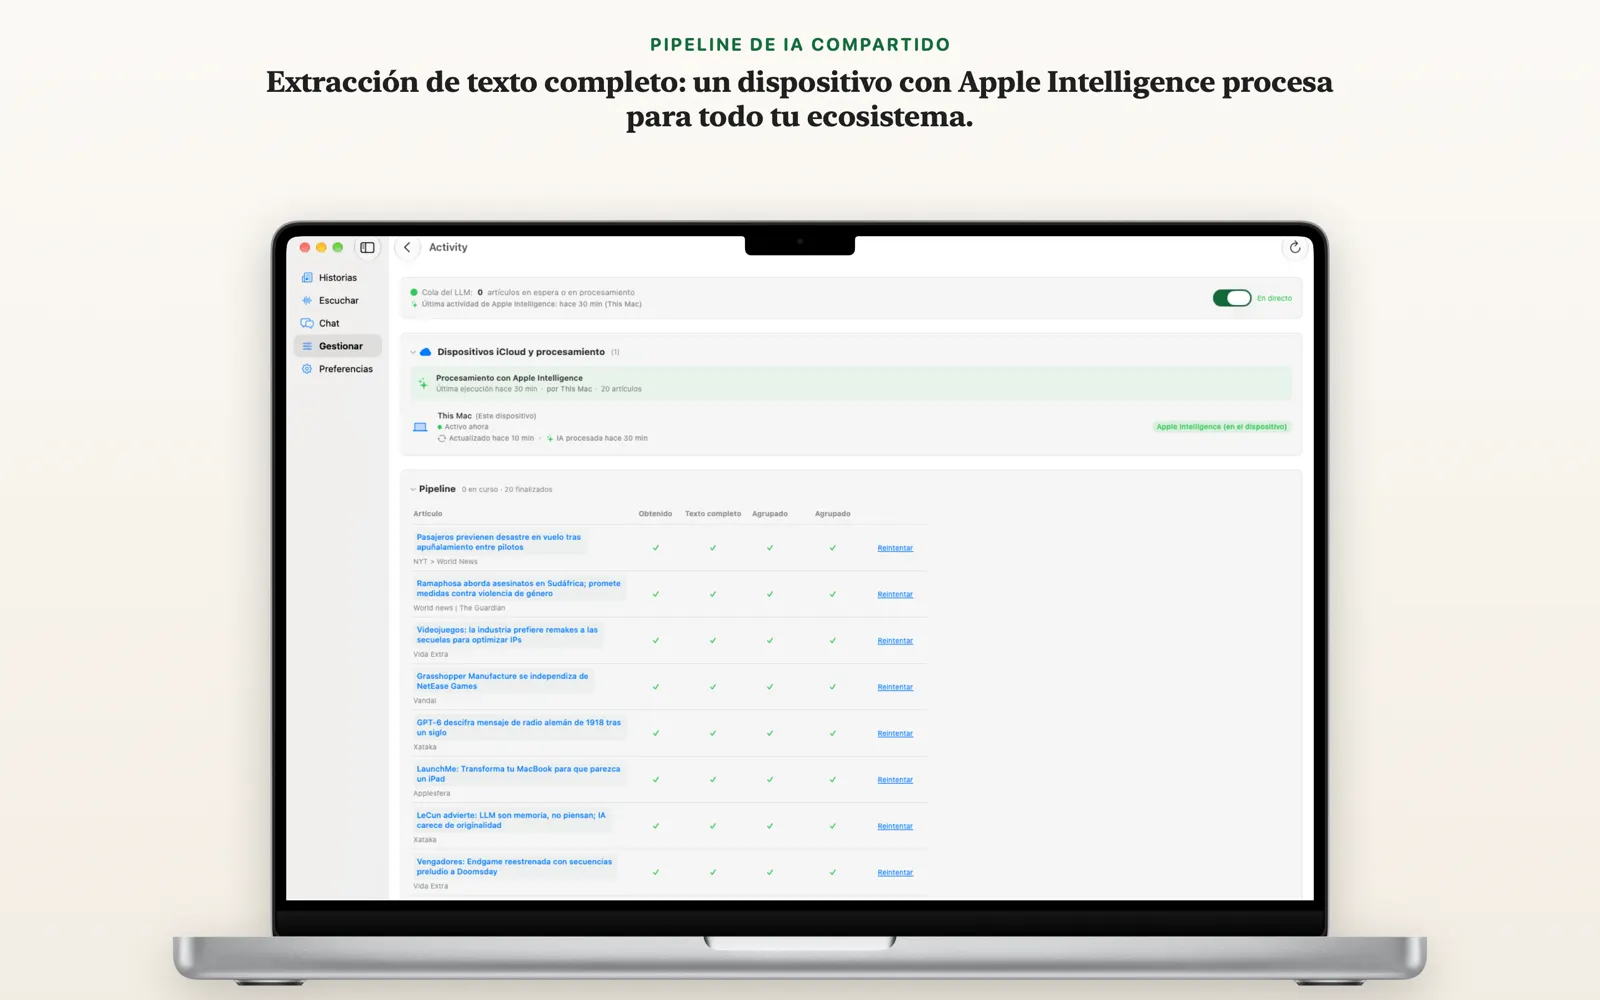Open article 'LeCun advierte: LLM son memoria'

click(x=511, y=820)
